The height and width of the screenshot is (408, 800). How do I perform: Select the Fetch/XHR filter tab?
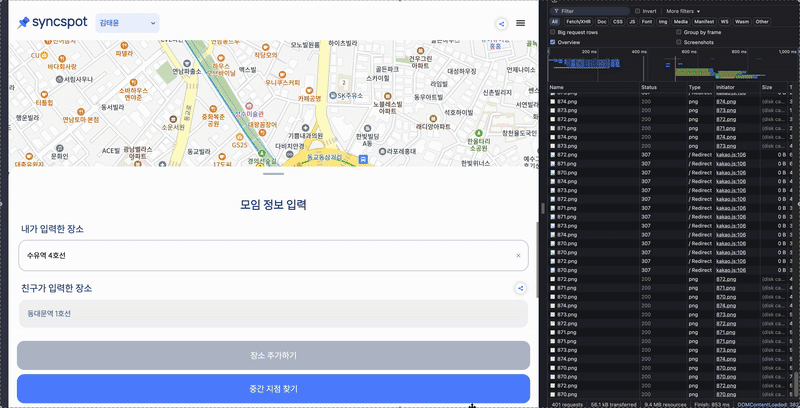click(x=579, y=21)
